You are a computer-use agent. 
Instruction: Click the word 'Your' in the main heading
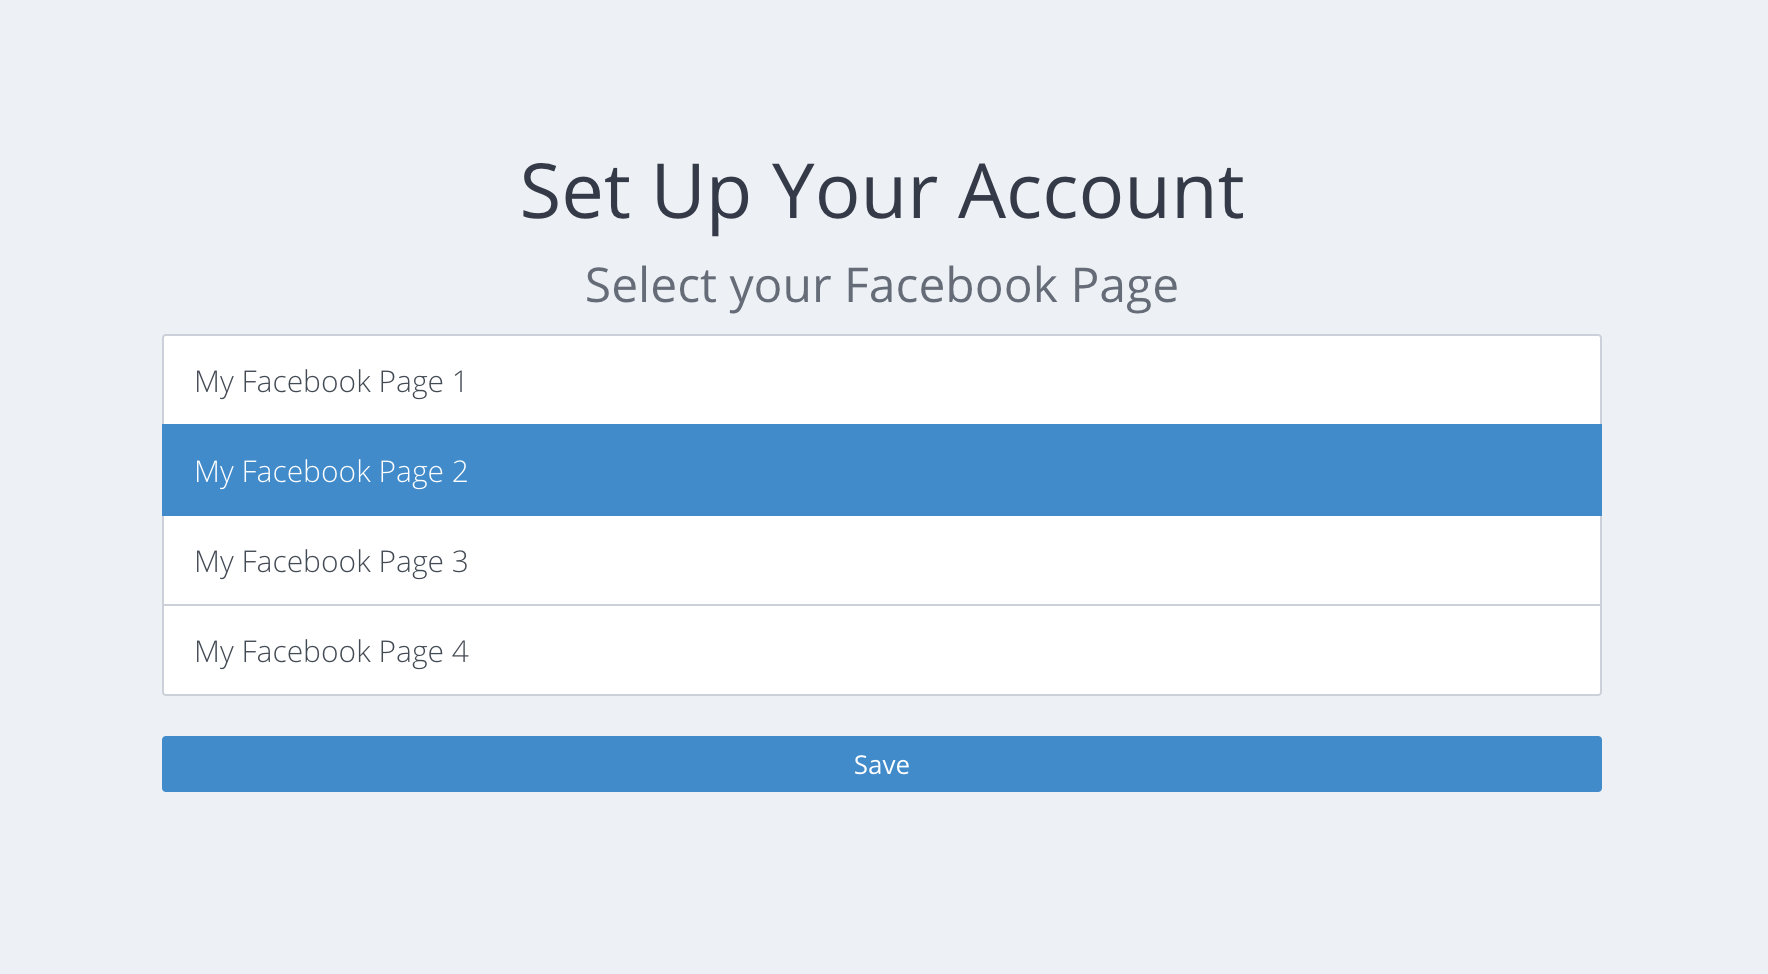click(x=855, y=191)
